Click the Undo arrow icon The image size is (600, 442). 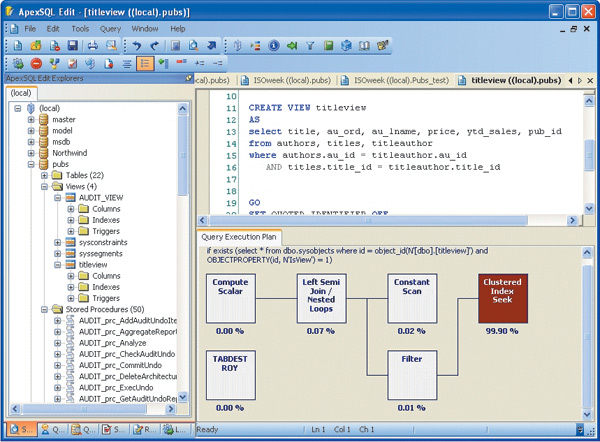[x=137, y=46]
